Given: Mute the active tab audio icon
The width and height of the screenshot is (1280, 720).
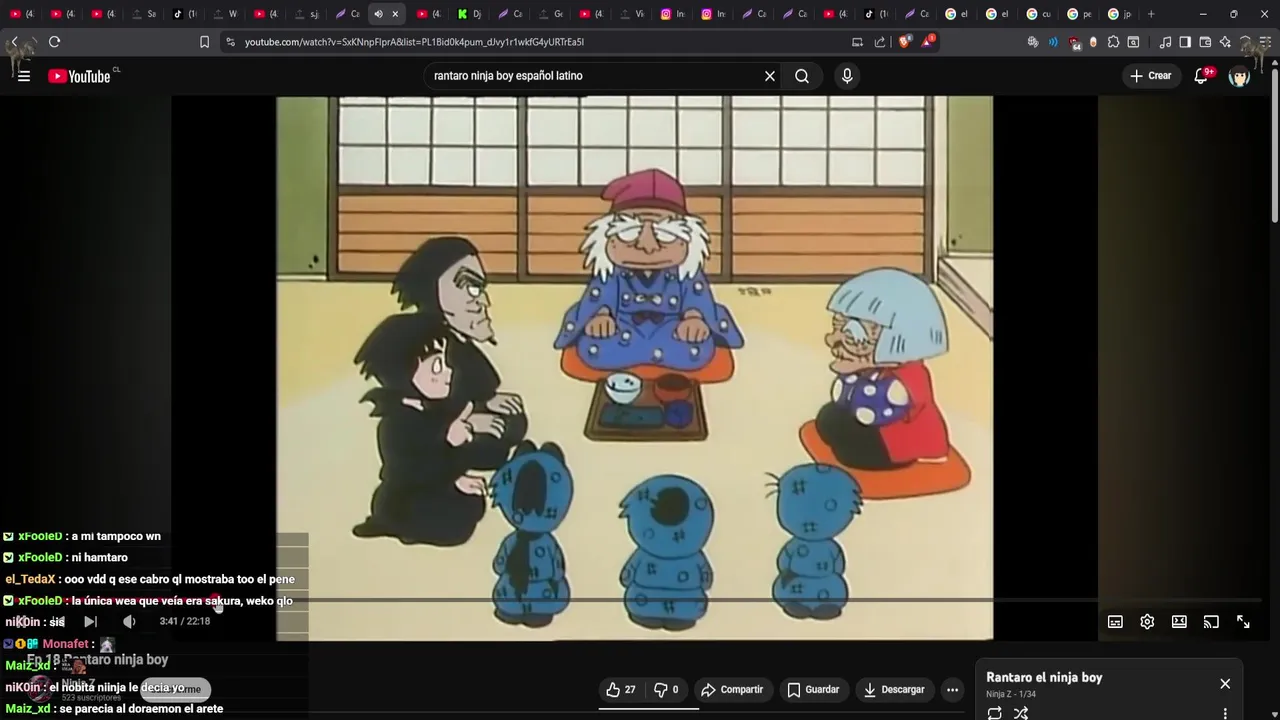Looking at the screenshot, I should tap(378, 14).
